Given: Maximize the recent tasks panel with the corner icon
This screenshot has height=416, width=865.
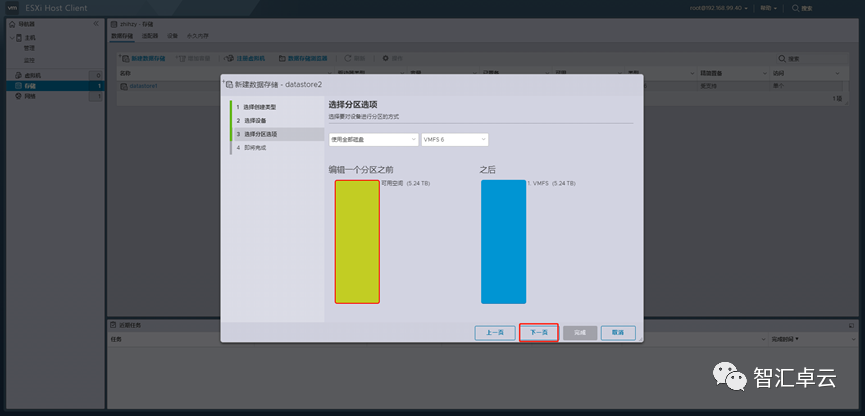Looking at the screenshot, I should [x=851, y=326].
